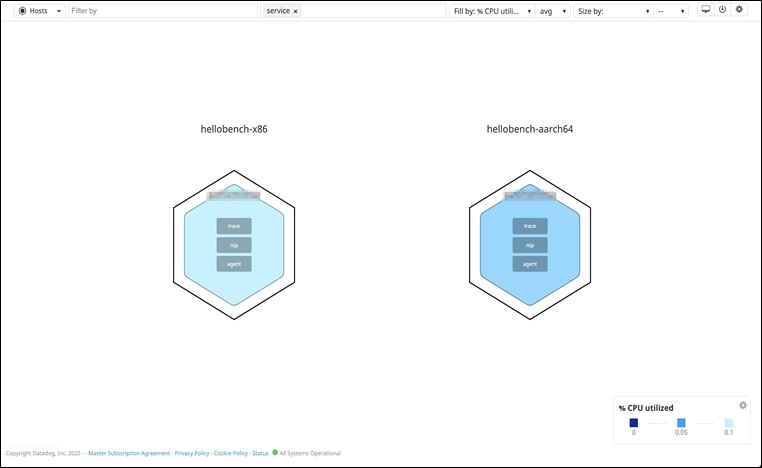This screenshot has width=762, height=468.
Task: Open the toolbar settings gear
Action: click(739, 9)
